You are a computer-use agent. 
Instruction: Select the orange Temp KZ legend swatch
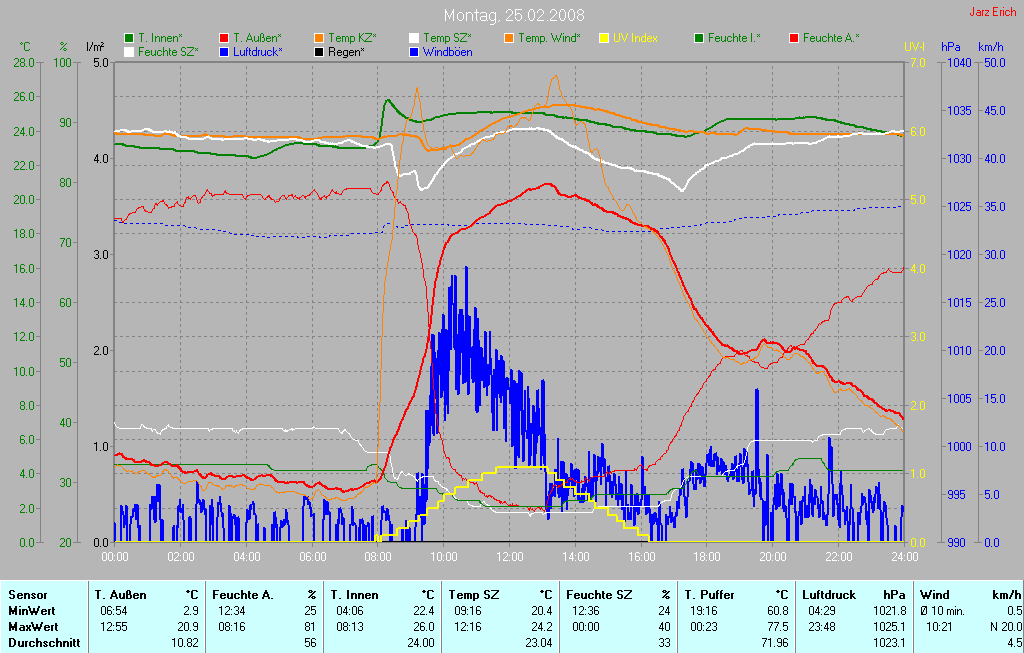pyautogui.click(x=319, y=38)
